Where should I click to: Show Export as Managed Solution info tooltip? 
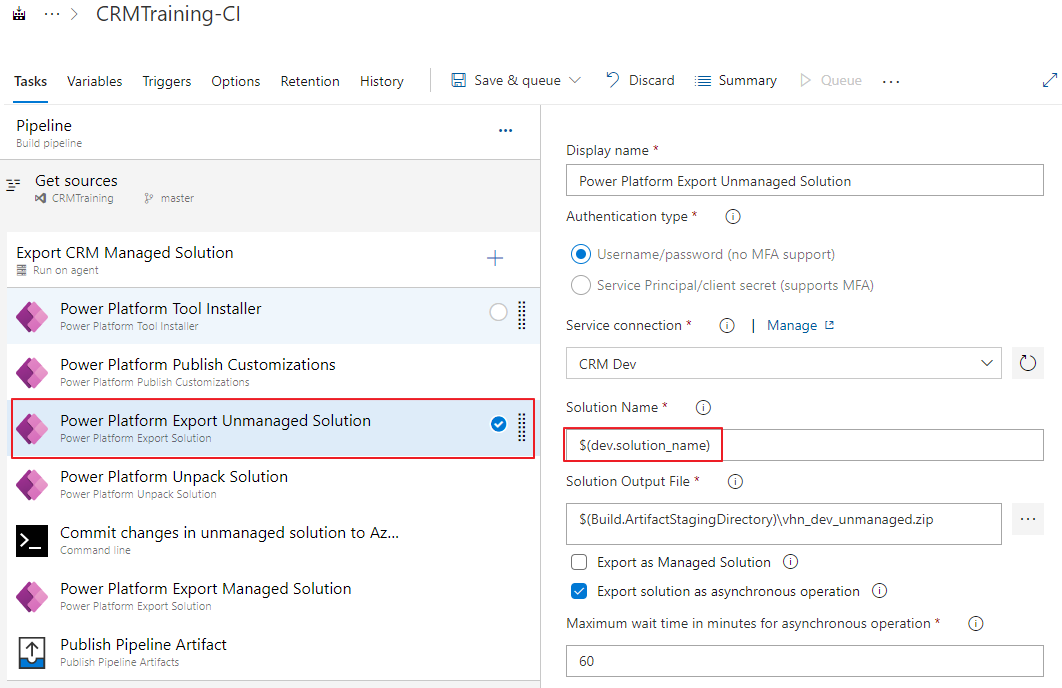(x=790, y=562)
